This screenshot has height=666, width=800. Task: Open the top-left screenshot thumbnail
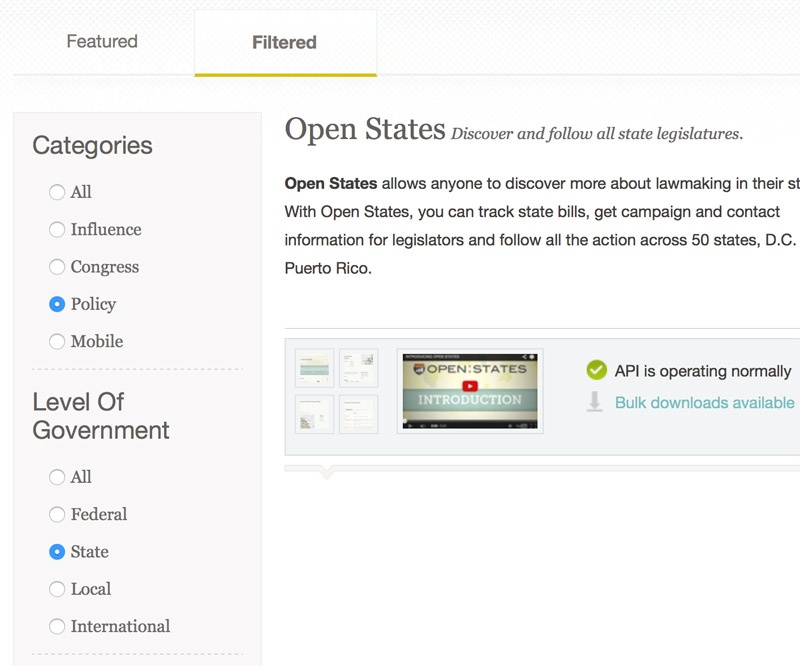point(315,368)
